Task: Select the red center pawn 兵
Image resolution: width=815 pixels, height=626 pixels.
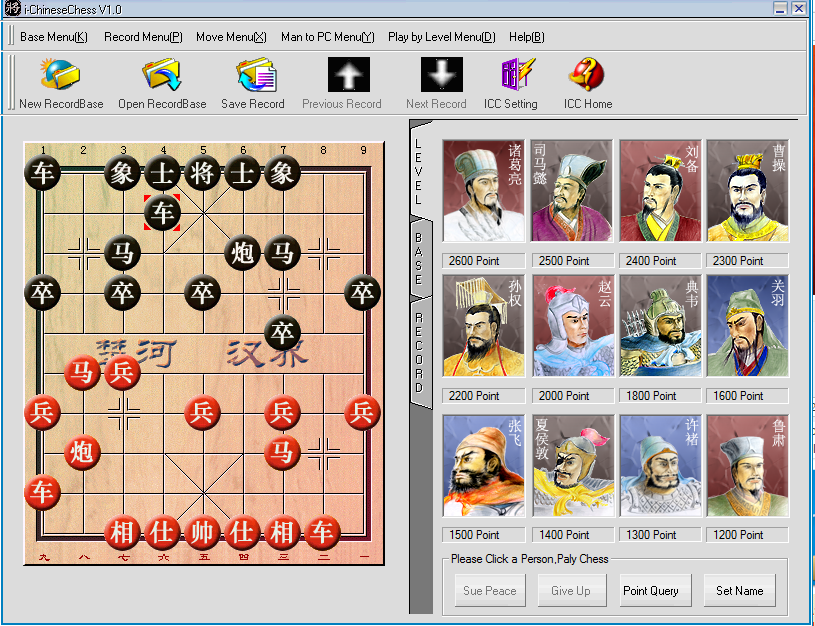Action: coord(202,412)
